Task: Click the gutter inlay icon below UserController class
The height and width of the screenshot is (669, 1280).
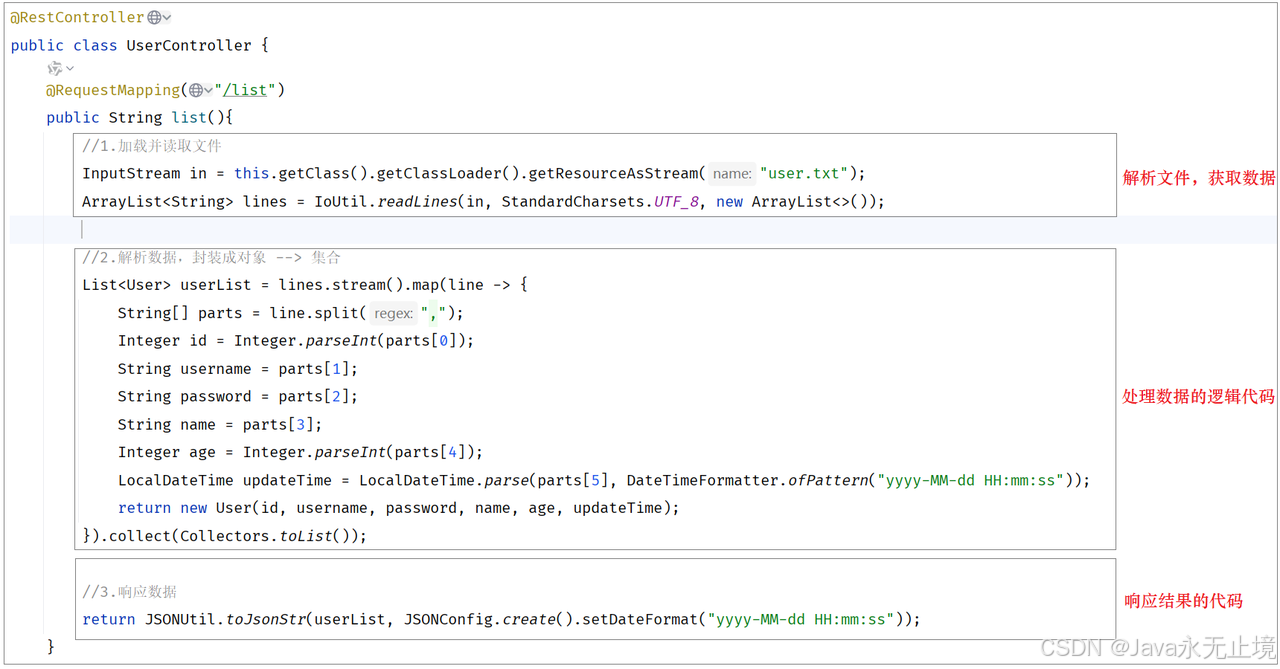Action: tap(55, 68)
